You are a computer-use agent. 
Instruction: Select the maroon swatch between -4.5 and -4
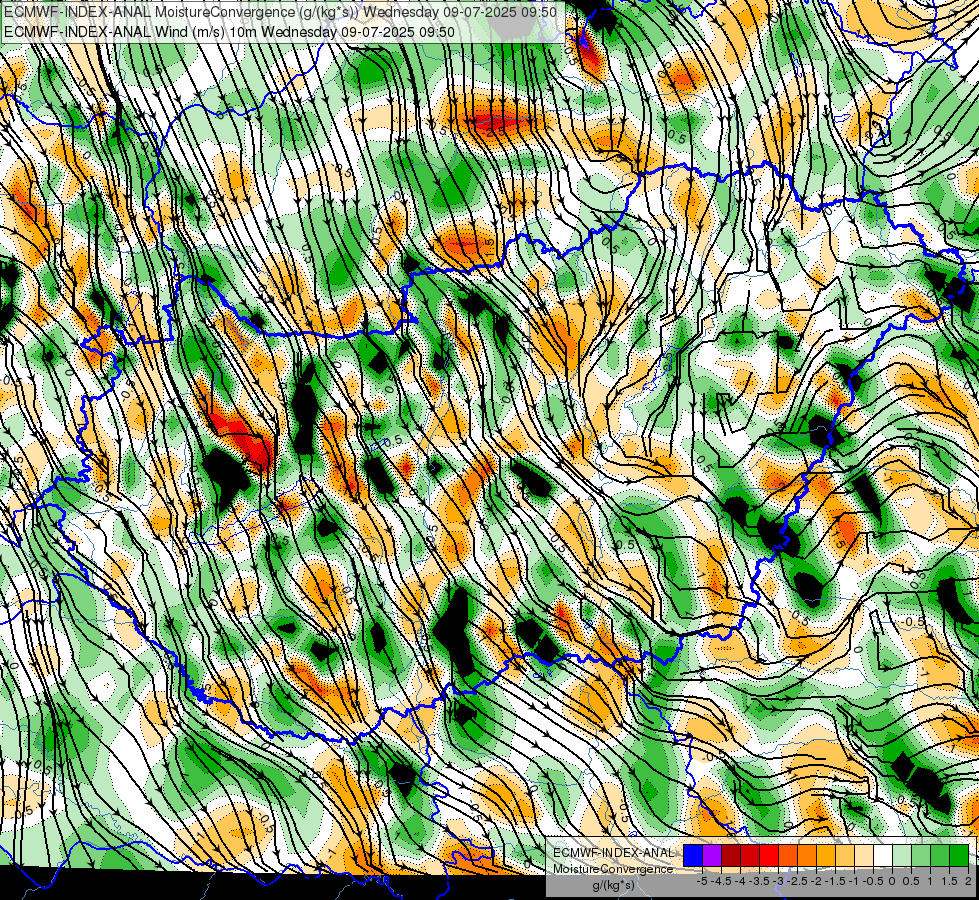click(x=731, y=856)
